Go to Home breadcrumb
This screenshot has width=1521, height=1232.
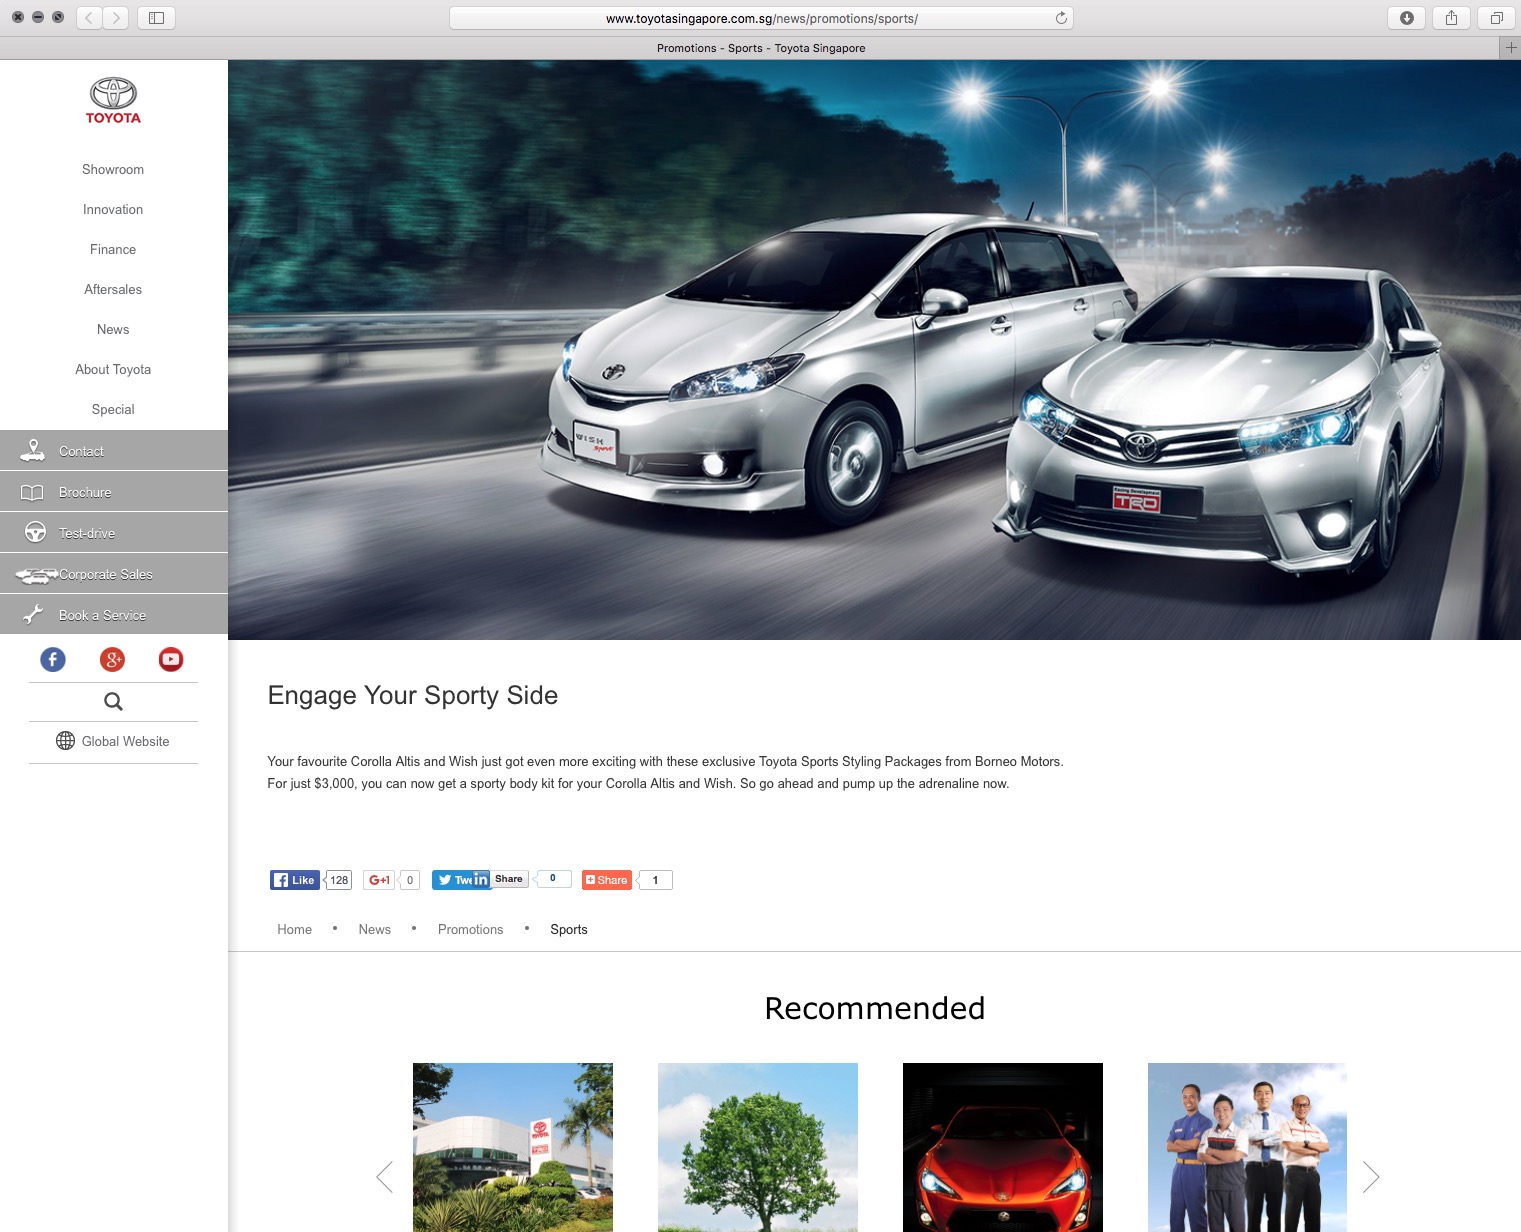295,930
